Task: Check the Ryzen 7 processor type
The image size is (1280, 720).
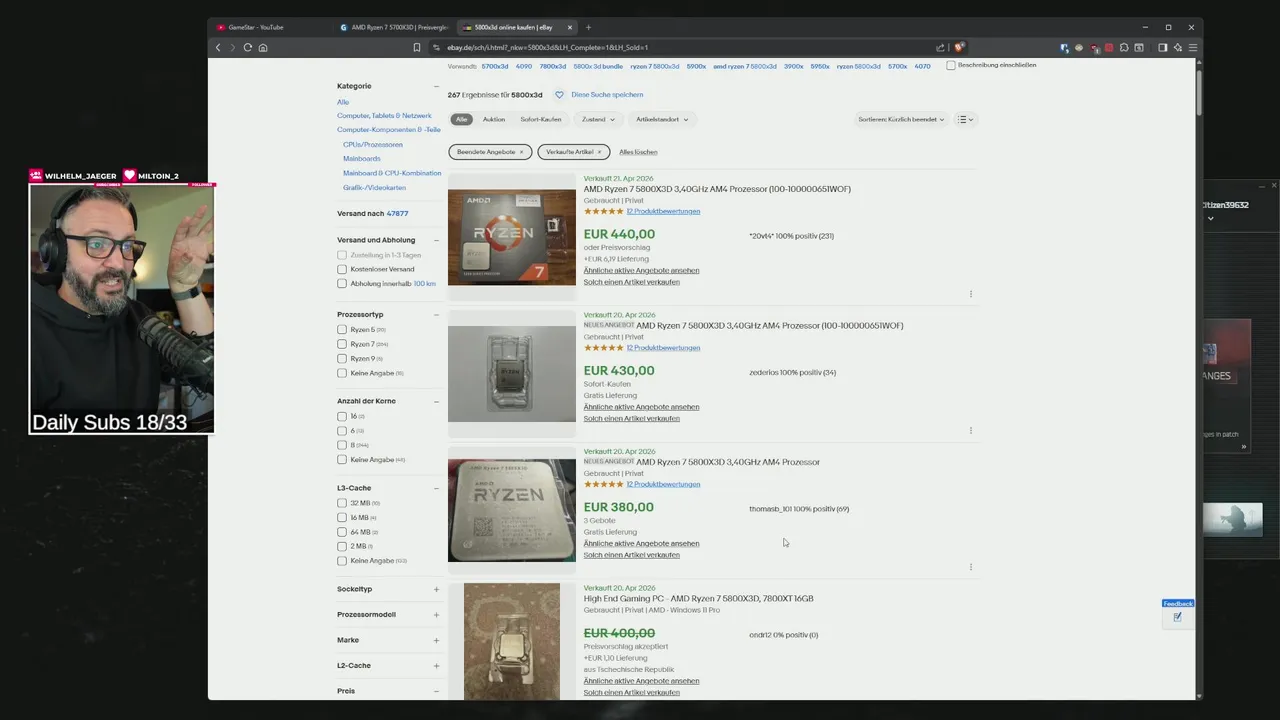Action: coord(342,344)
